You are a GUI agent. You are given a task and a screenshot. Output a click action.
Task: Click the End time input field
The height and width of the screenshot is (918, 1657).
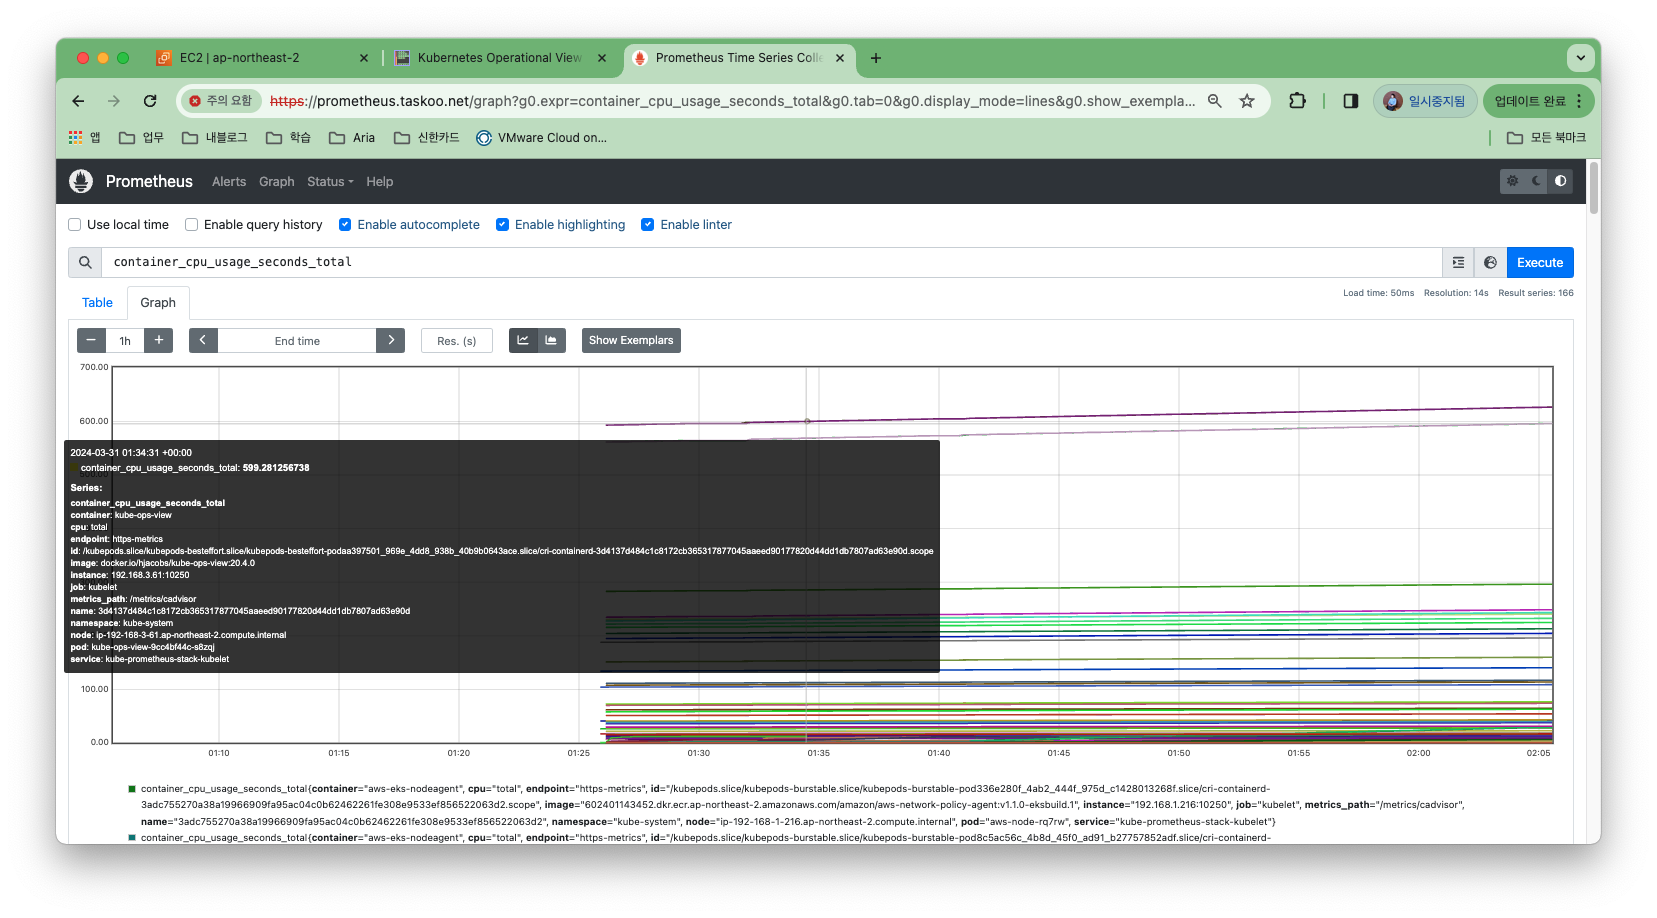click(297, 340)
